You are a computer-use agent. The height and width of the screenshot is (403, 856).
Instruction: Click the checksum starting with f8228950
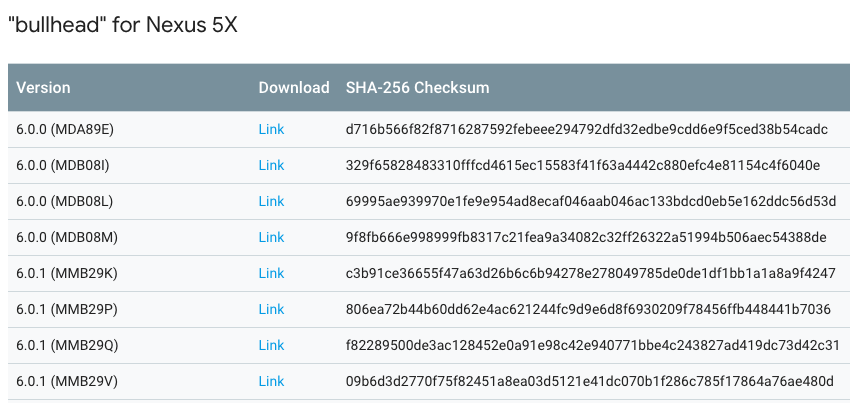[x=592, y=345]
